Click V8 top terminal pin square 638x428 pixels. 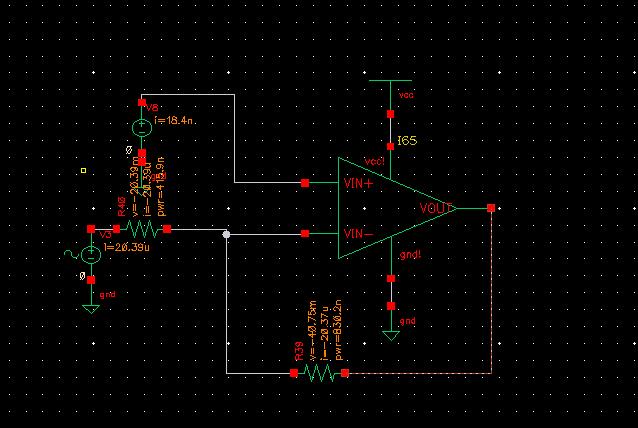pos(142,102)
